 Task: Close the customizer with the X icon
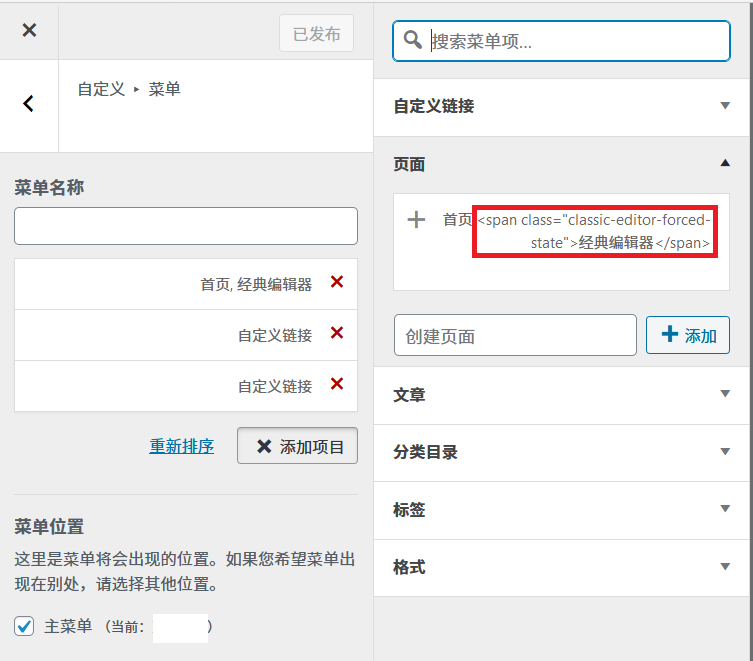(29, 30)
